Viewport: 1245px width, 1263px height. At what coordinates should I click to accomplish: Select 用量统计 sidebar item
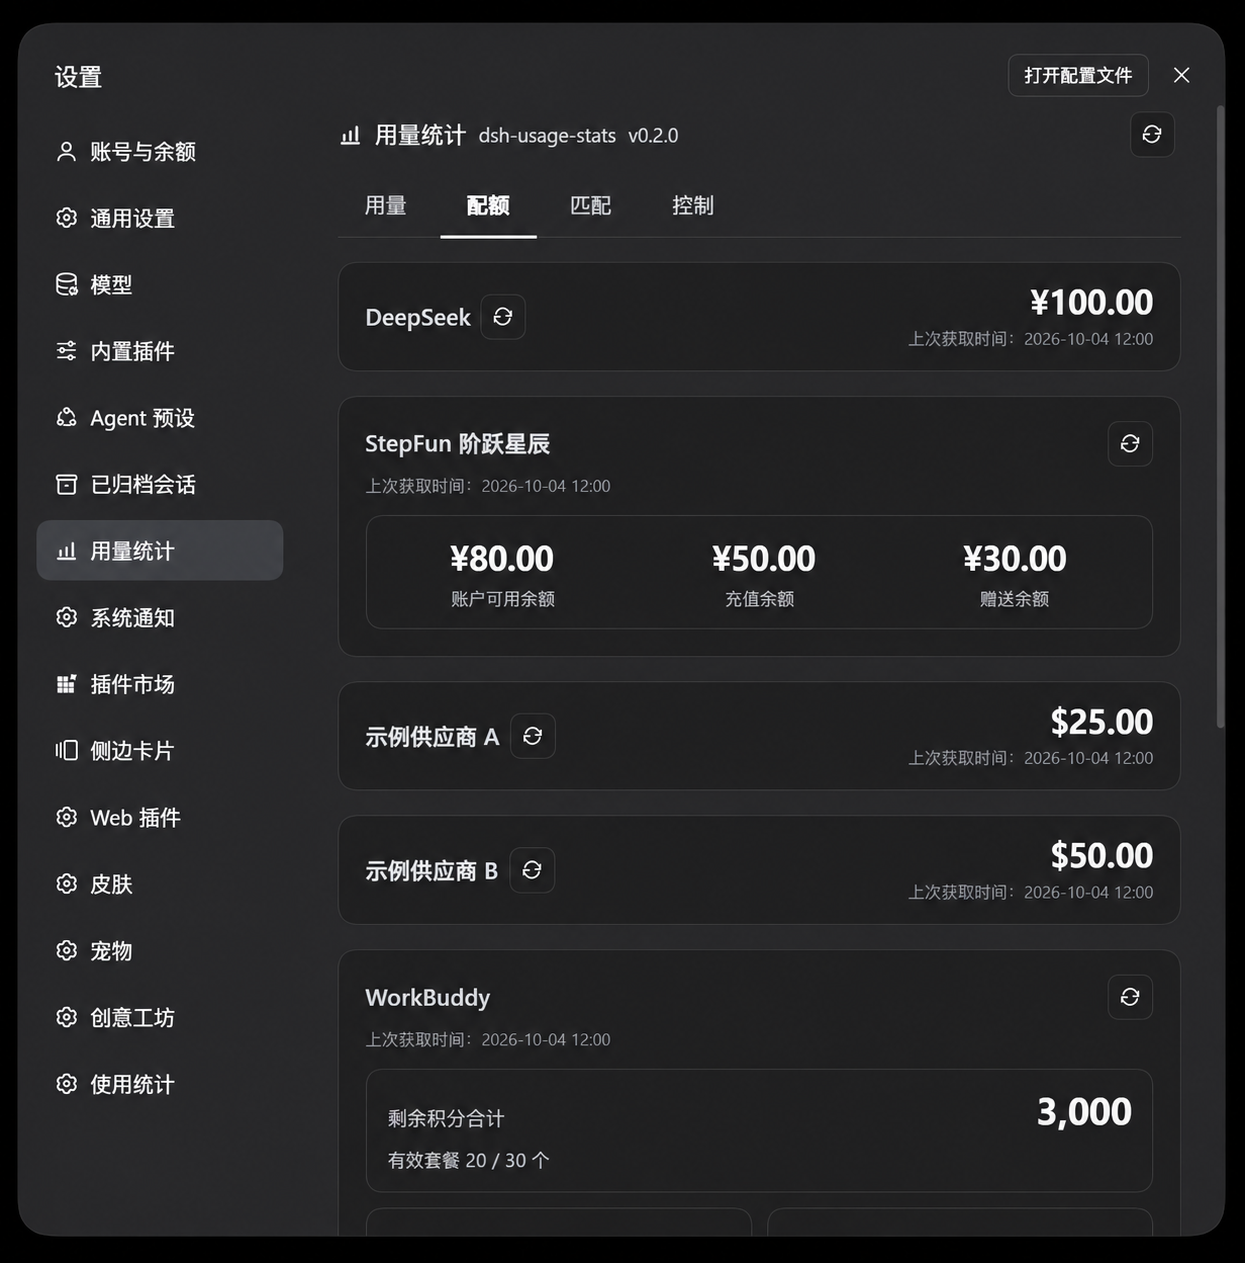coord(160,550)
